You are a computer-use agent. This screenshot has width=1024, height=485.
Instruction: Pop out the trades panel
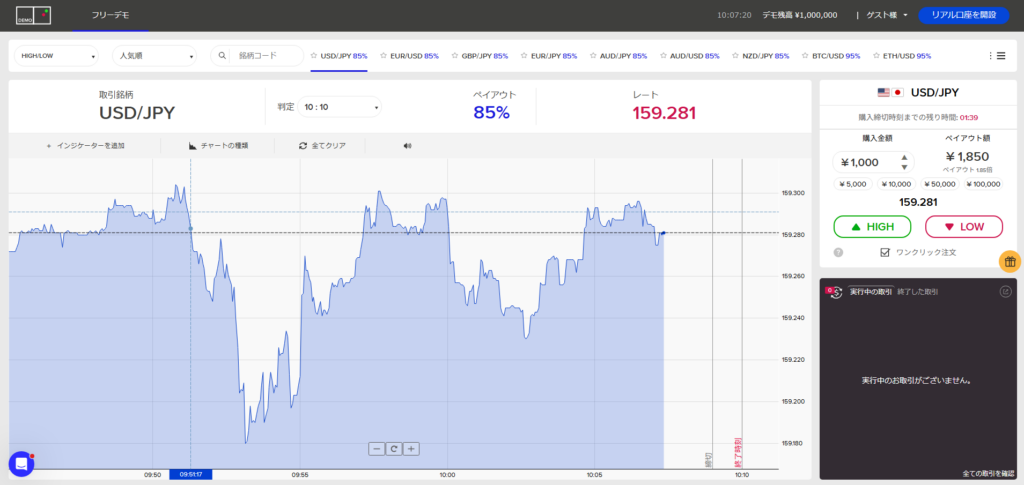click(1005, 291)
